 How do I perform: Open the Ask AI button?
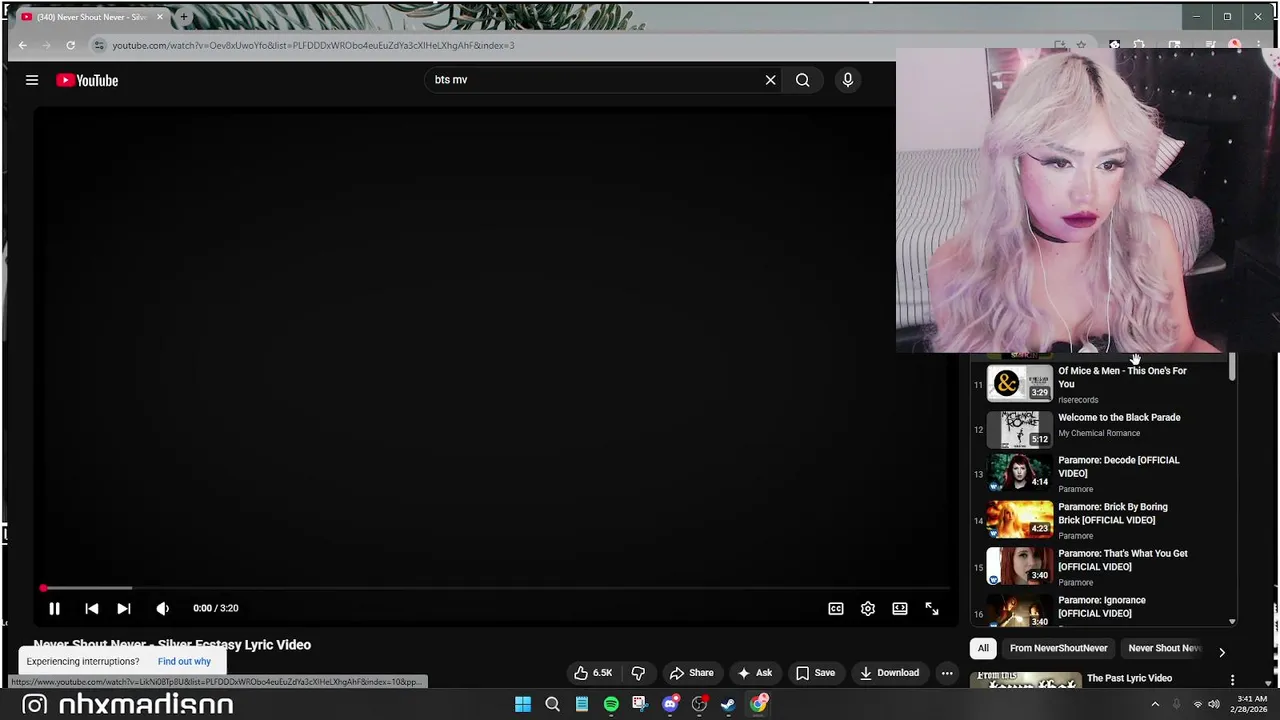pos(755,673)
